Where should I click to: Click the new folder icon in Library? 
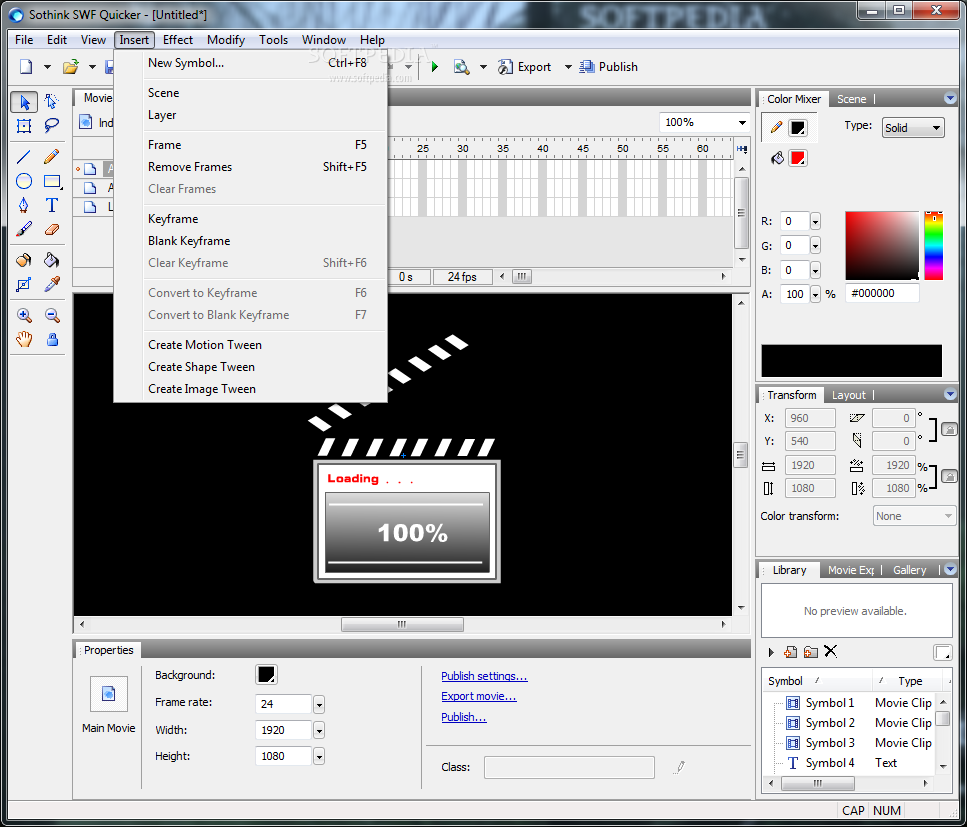point(811,652)
